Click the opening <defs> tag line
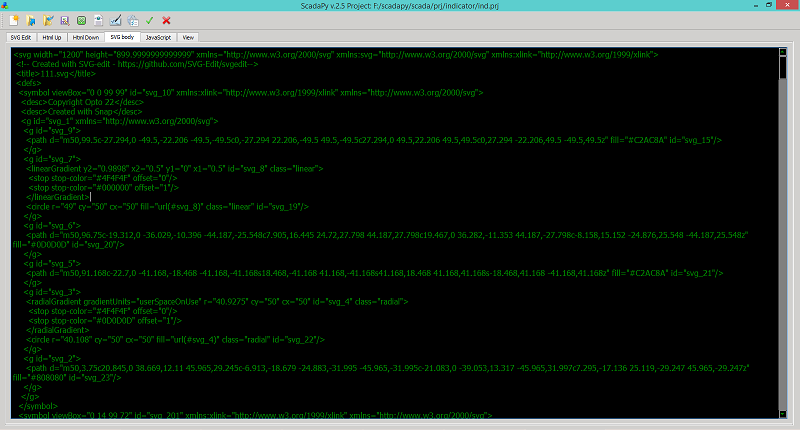 tap(29, 83)
